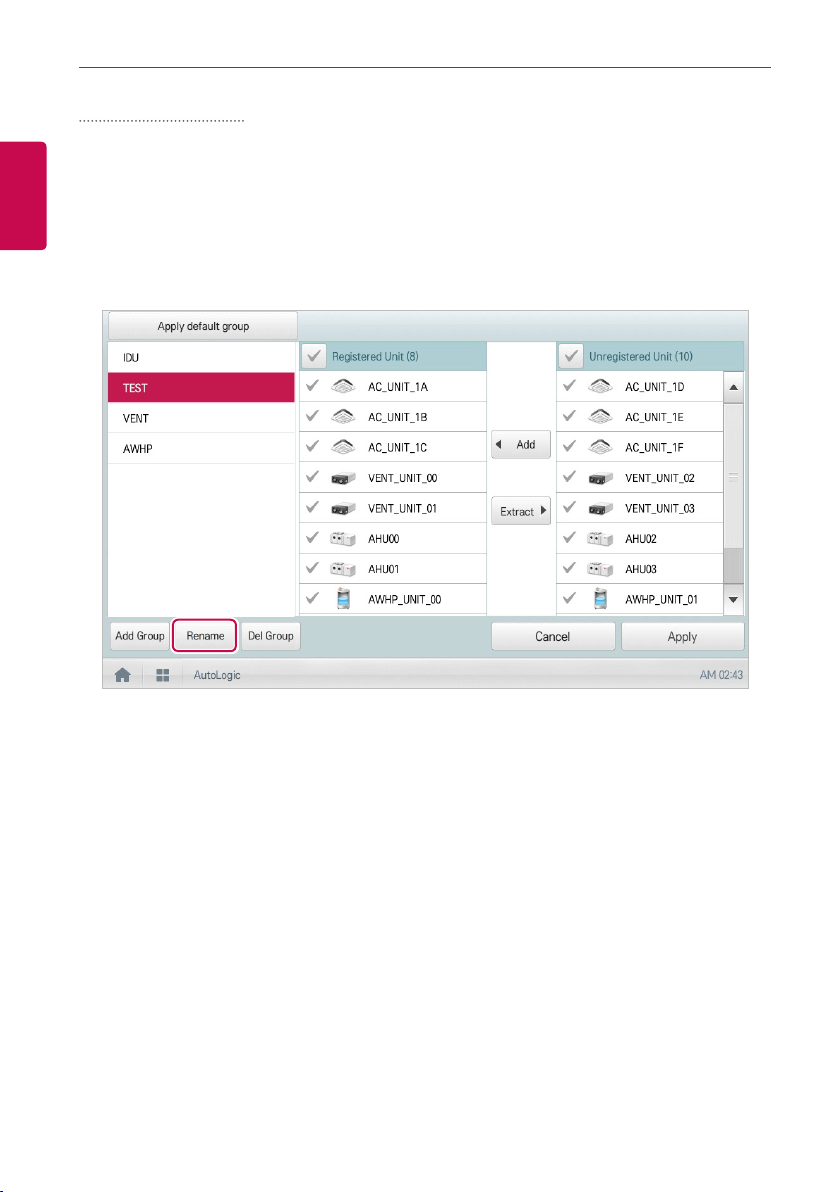Viewport: 840px width, 1192px height.
Task: Extract the selected units with the Extract arrow button
Action: point(521,511)
